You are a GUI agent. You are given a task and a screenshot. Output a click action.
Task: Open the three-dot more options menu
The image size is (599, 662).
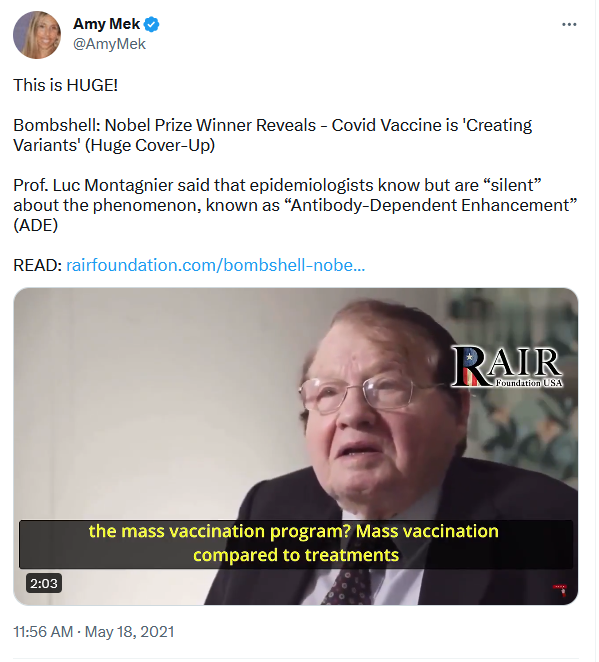click(x=569, y=24)
